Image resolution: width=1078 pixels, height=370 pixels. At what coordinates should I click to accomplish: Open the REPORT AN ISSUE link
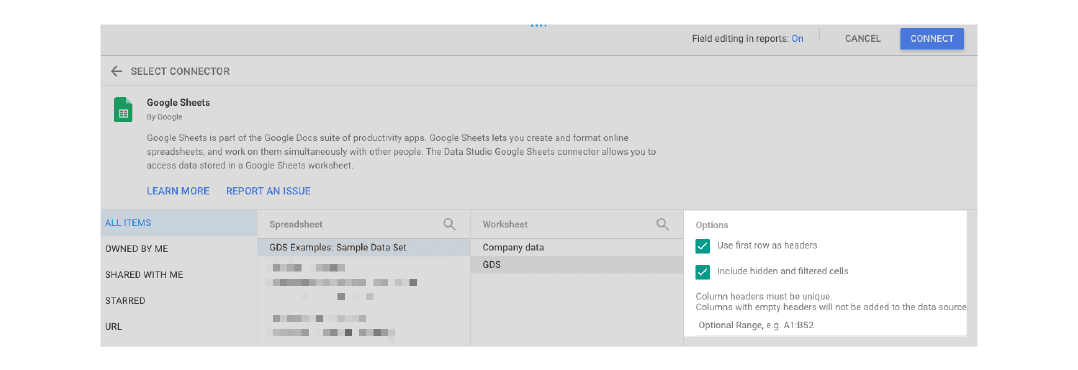pos(268,191)
